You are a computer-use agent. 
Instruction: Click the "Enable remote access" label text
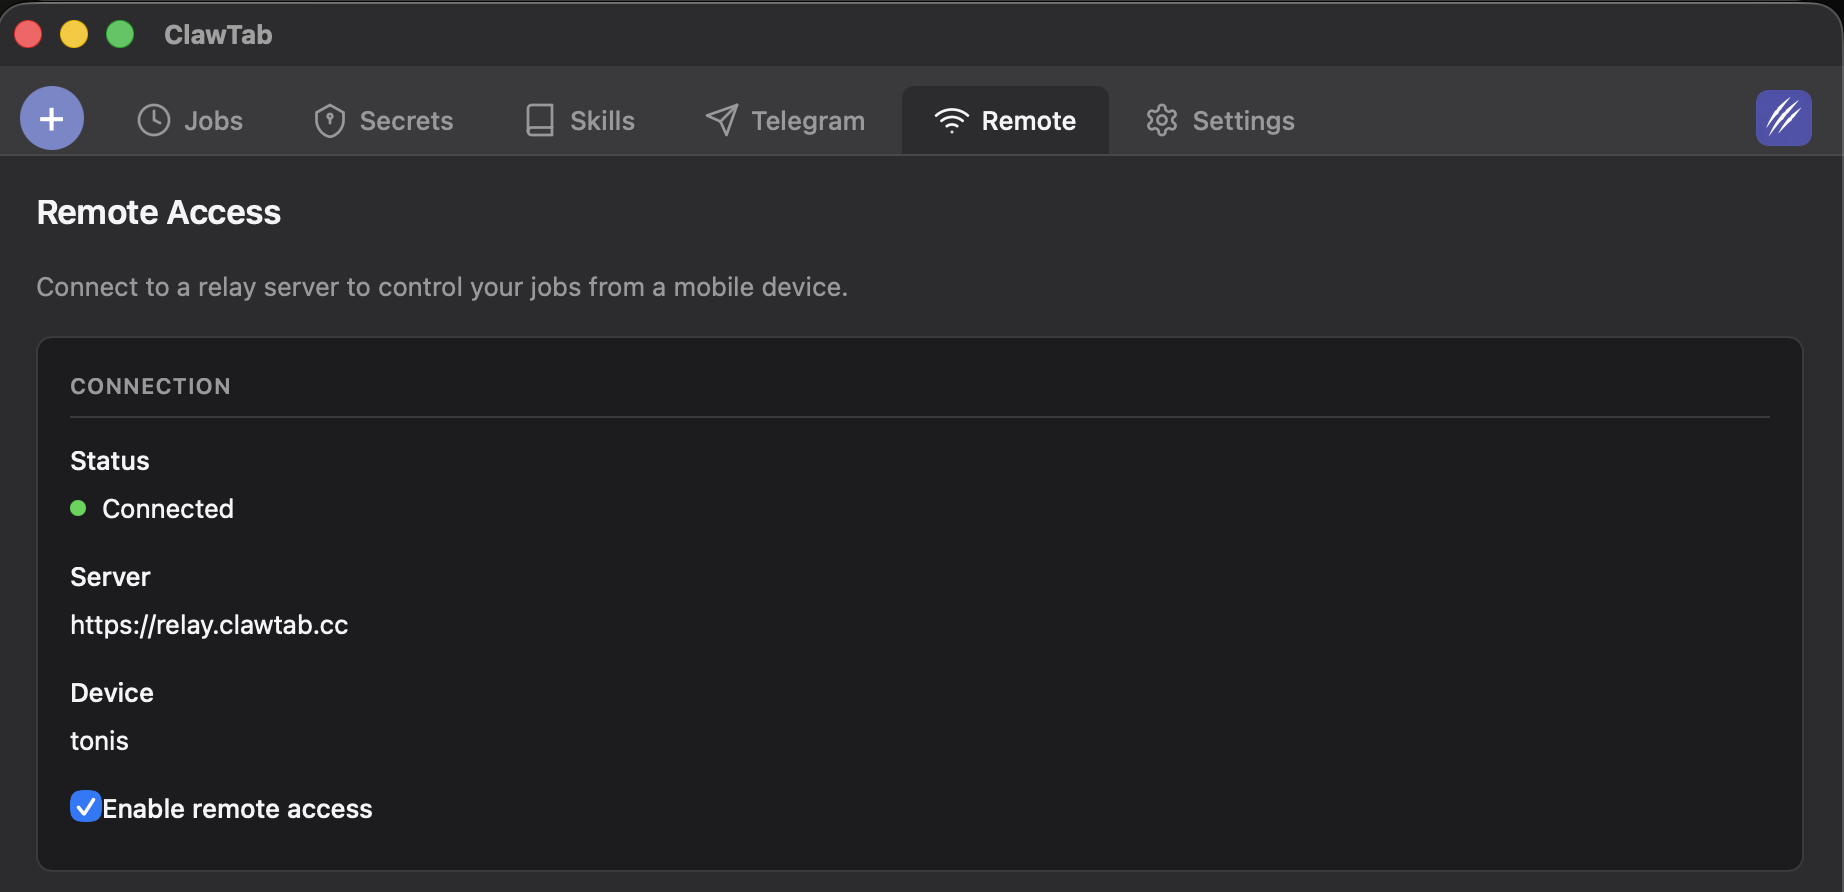point(237,809)
